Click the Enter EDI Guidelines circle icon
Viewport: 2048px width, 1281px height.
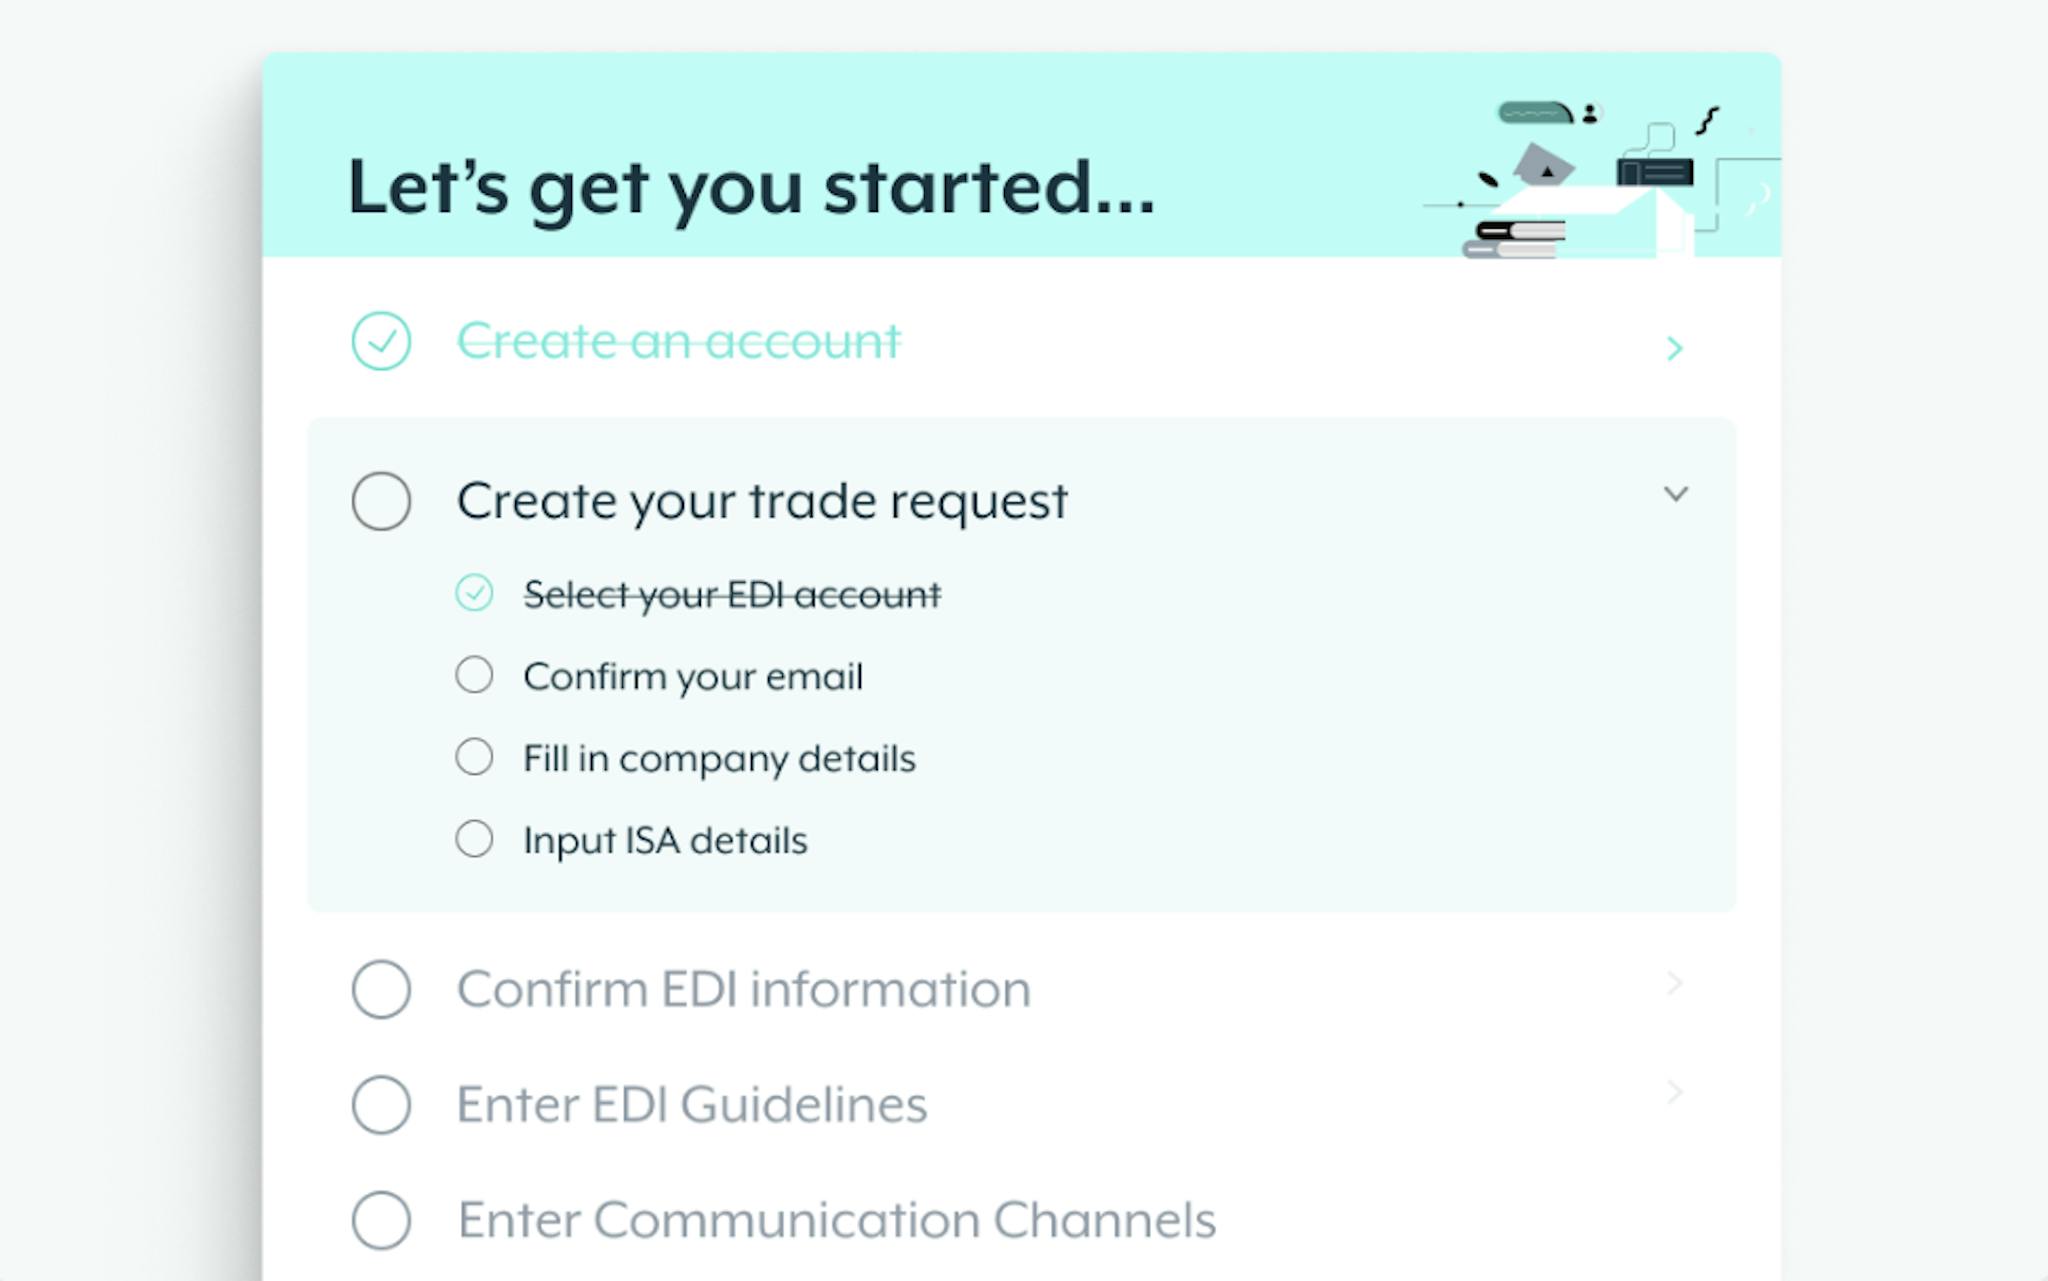pos(381,1105)
